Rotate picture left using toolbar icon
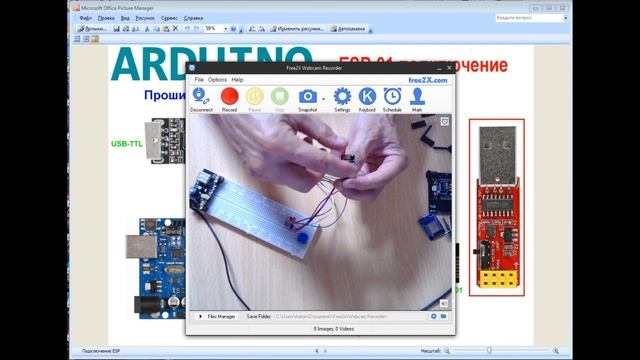 [x=252, y=29]
